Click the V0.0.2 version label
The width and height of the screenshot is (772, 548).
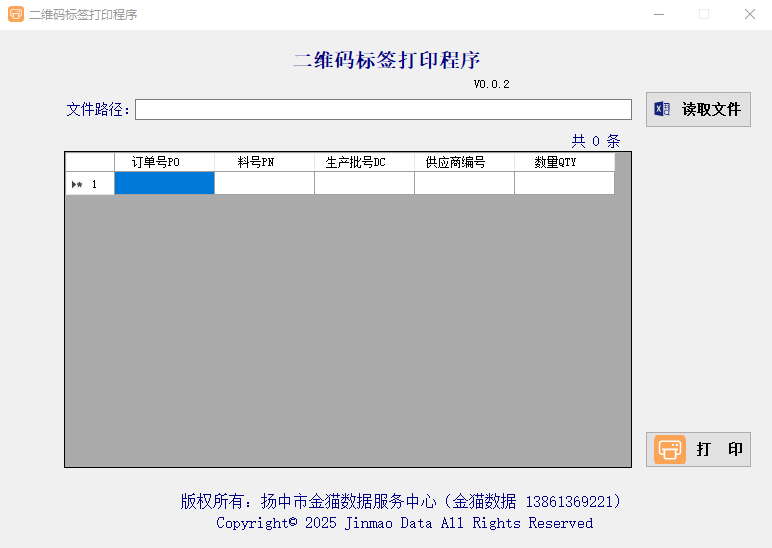(491, 84)
